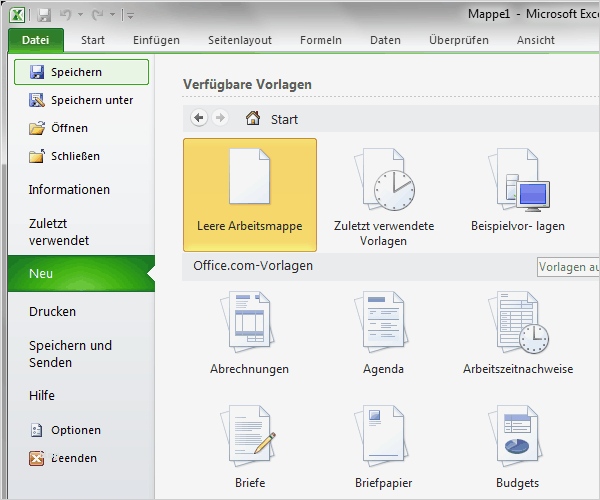Open the Undo history dropdown arrow
Screen dimensions: 600x500
click(80, 15)
